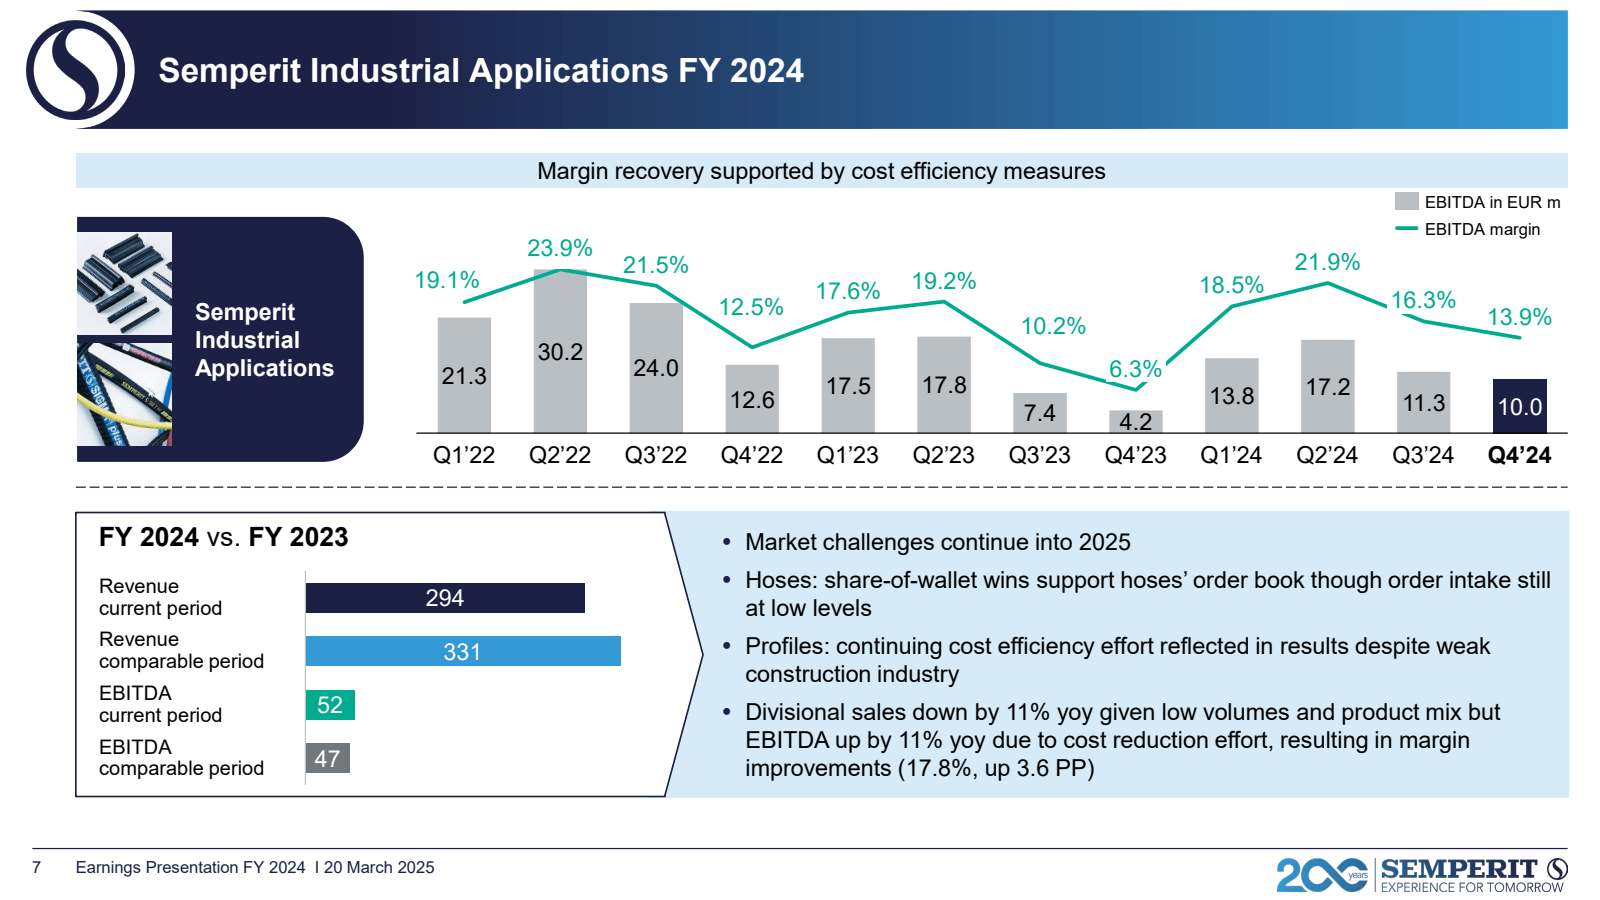This screenshot has width=1600, height=900.
Task: Click the EXPERIENCE FOR TOMORROW tagline
Action: tap(1472, 887)
